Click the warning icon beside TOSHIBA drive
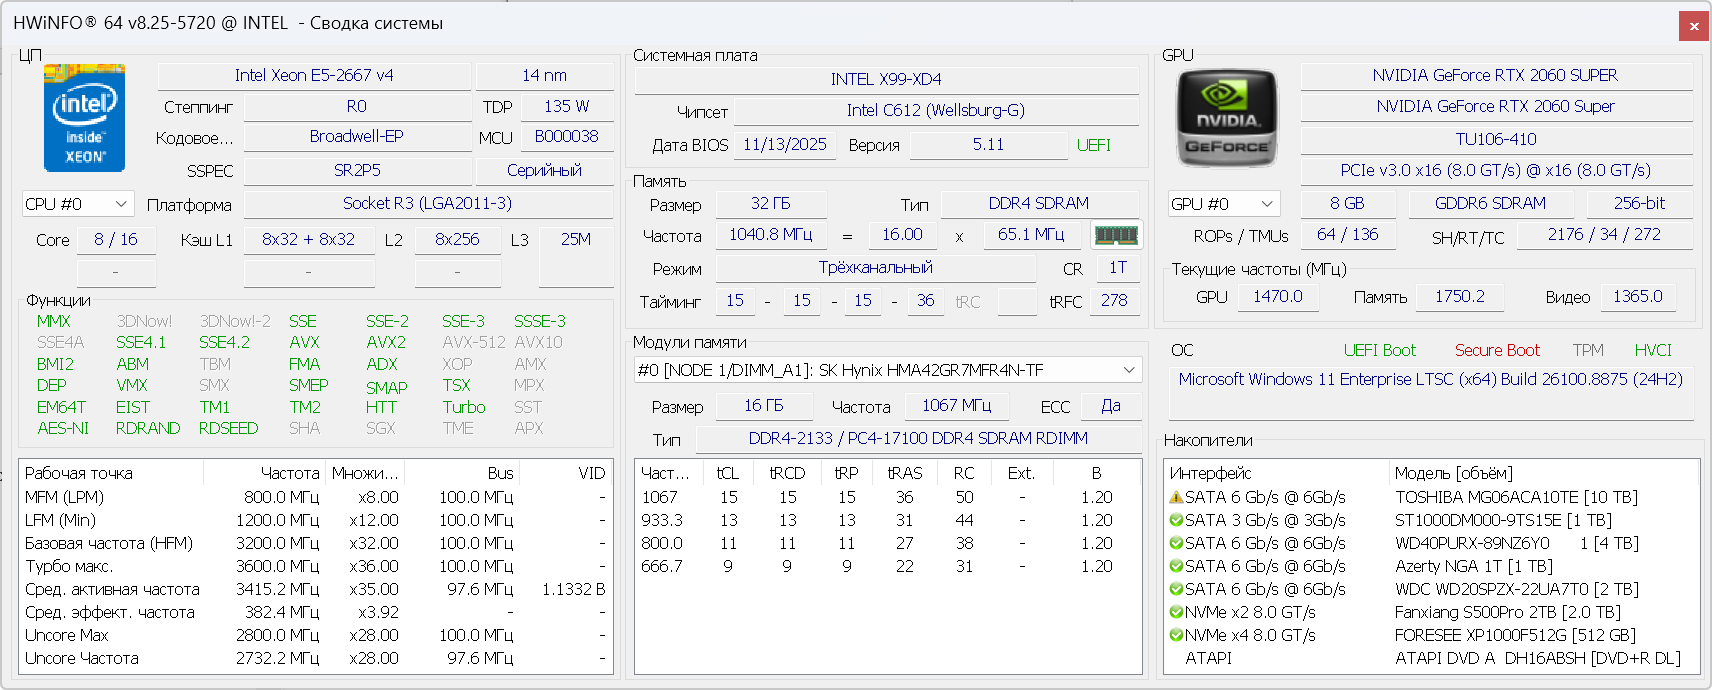The height and width of the screenshot is (690, 1712). click(1176, 497)
